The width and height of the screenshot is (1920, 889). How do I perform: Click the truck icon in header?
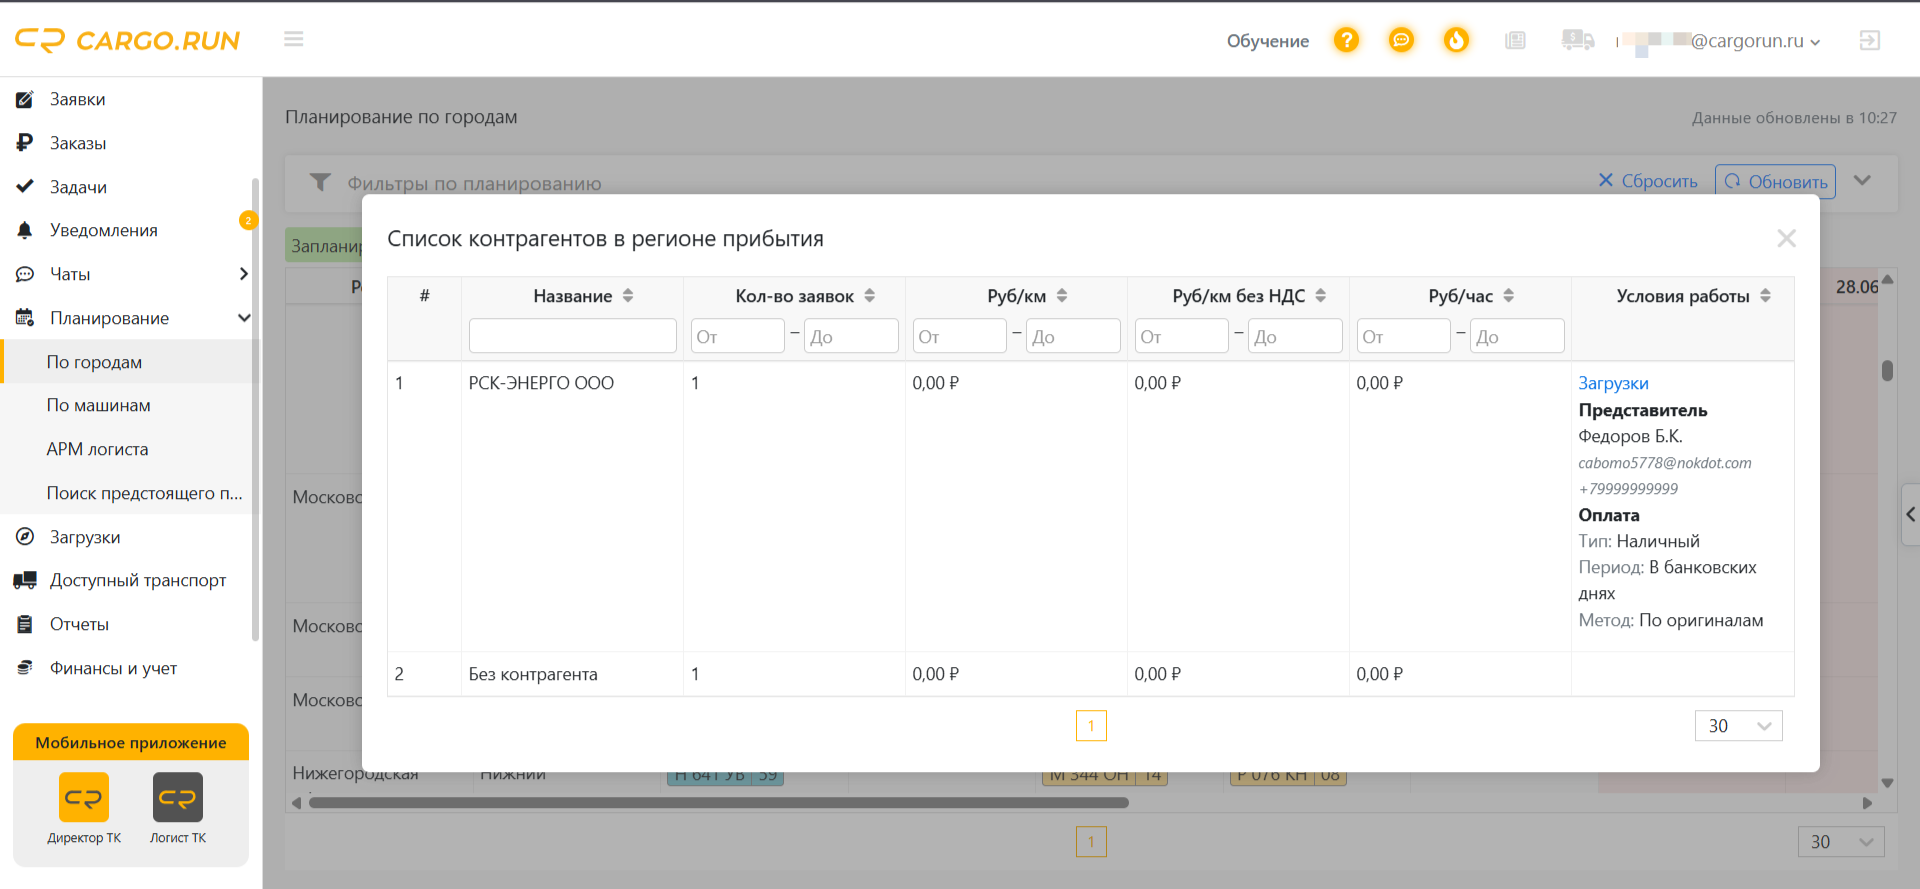1577,40
